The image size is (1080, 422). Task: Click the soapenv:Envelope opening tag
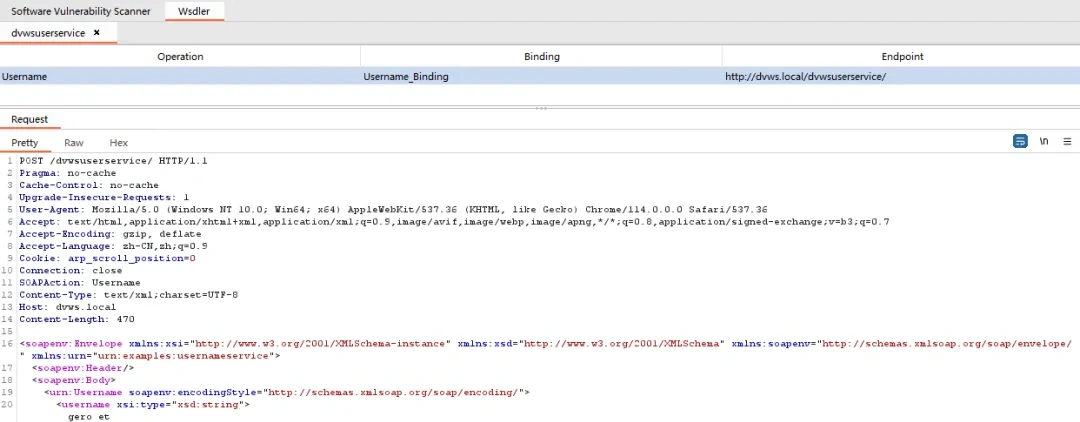[546, 344]
